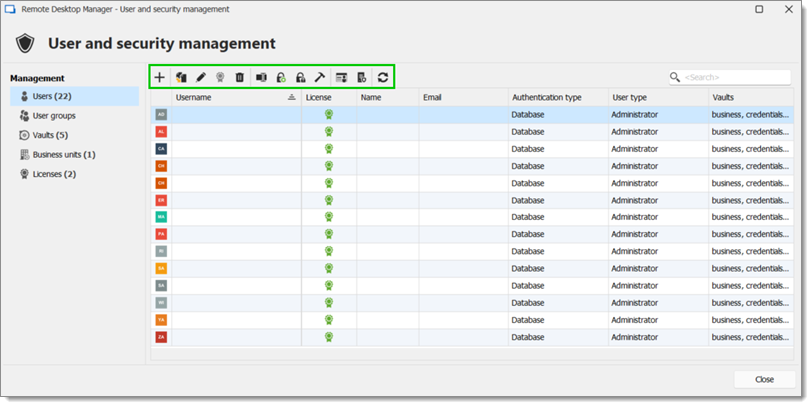Click the pencil edit user icon

click(x=201, y=77)
